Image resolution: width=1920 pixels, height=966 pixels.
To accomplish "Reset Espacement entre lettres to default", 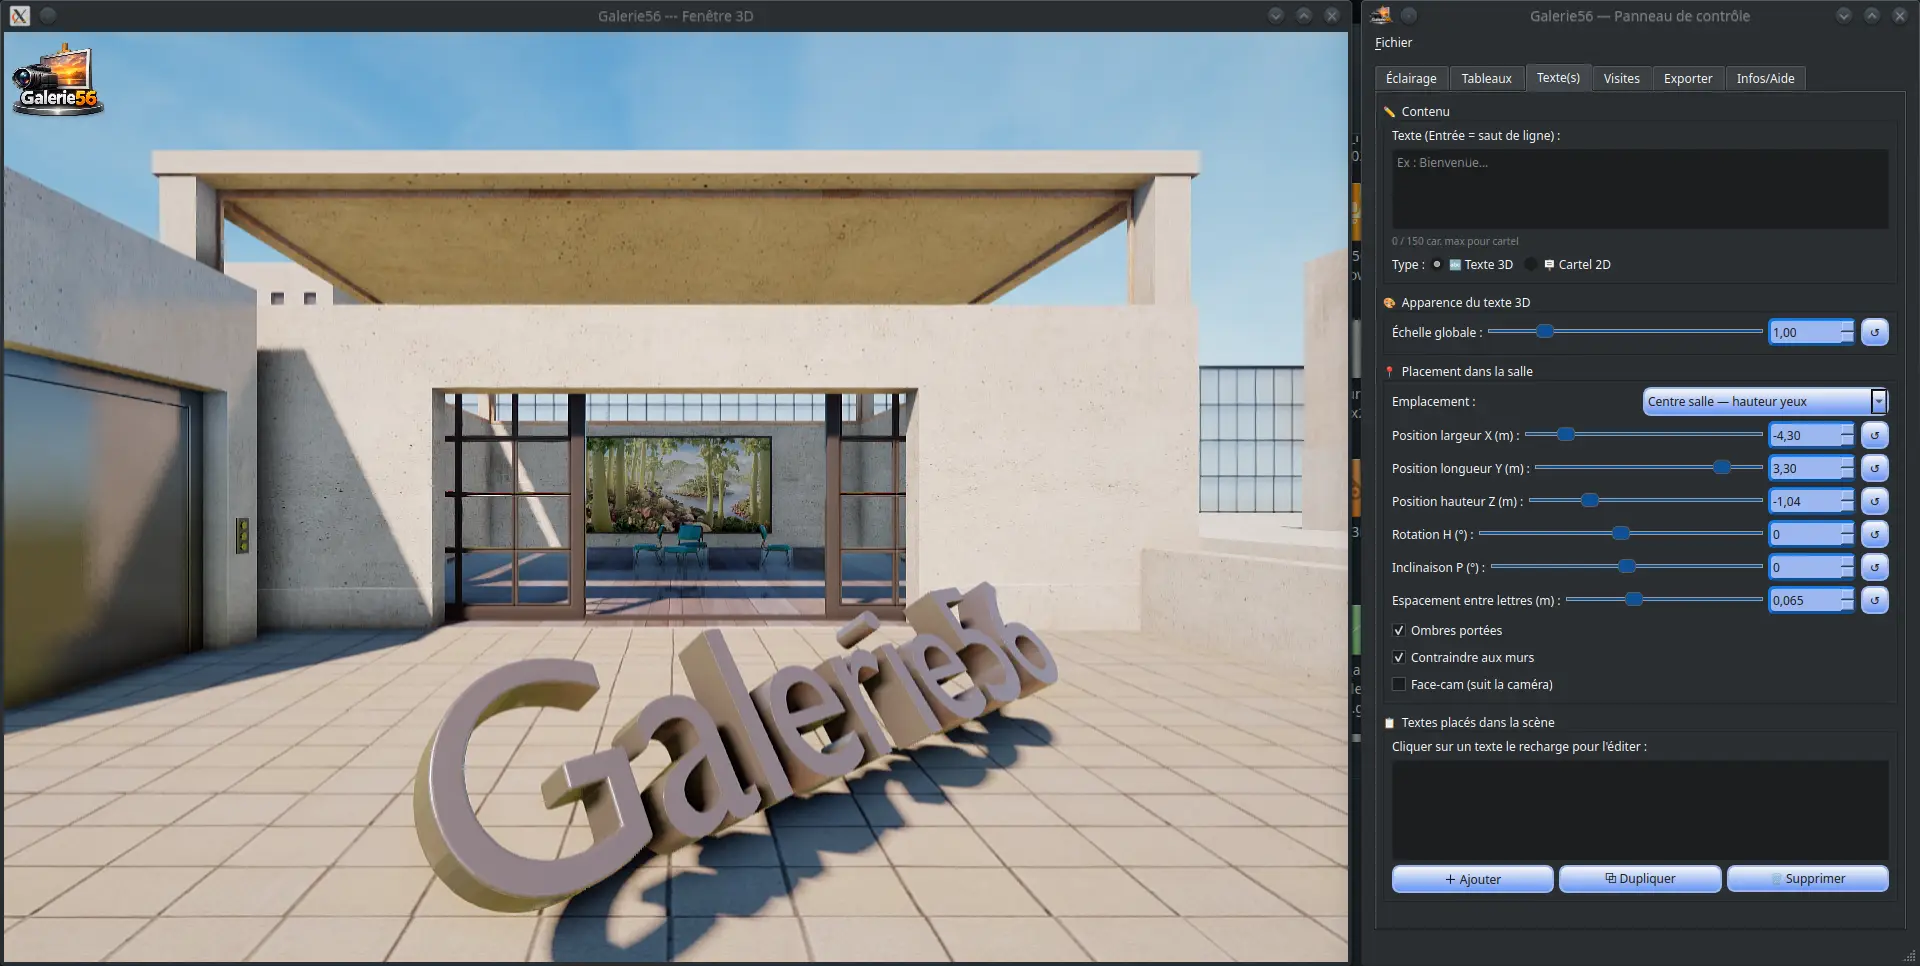I will point(1874,600).
